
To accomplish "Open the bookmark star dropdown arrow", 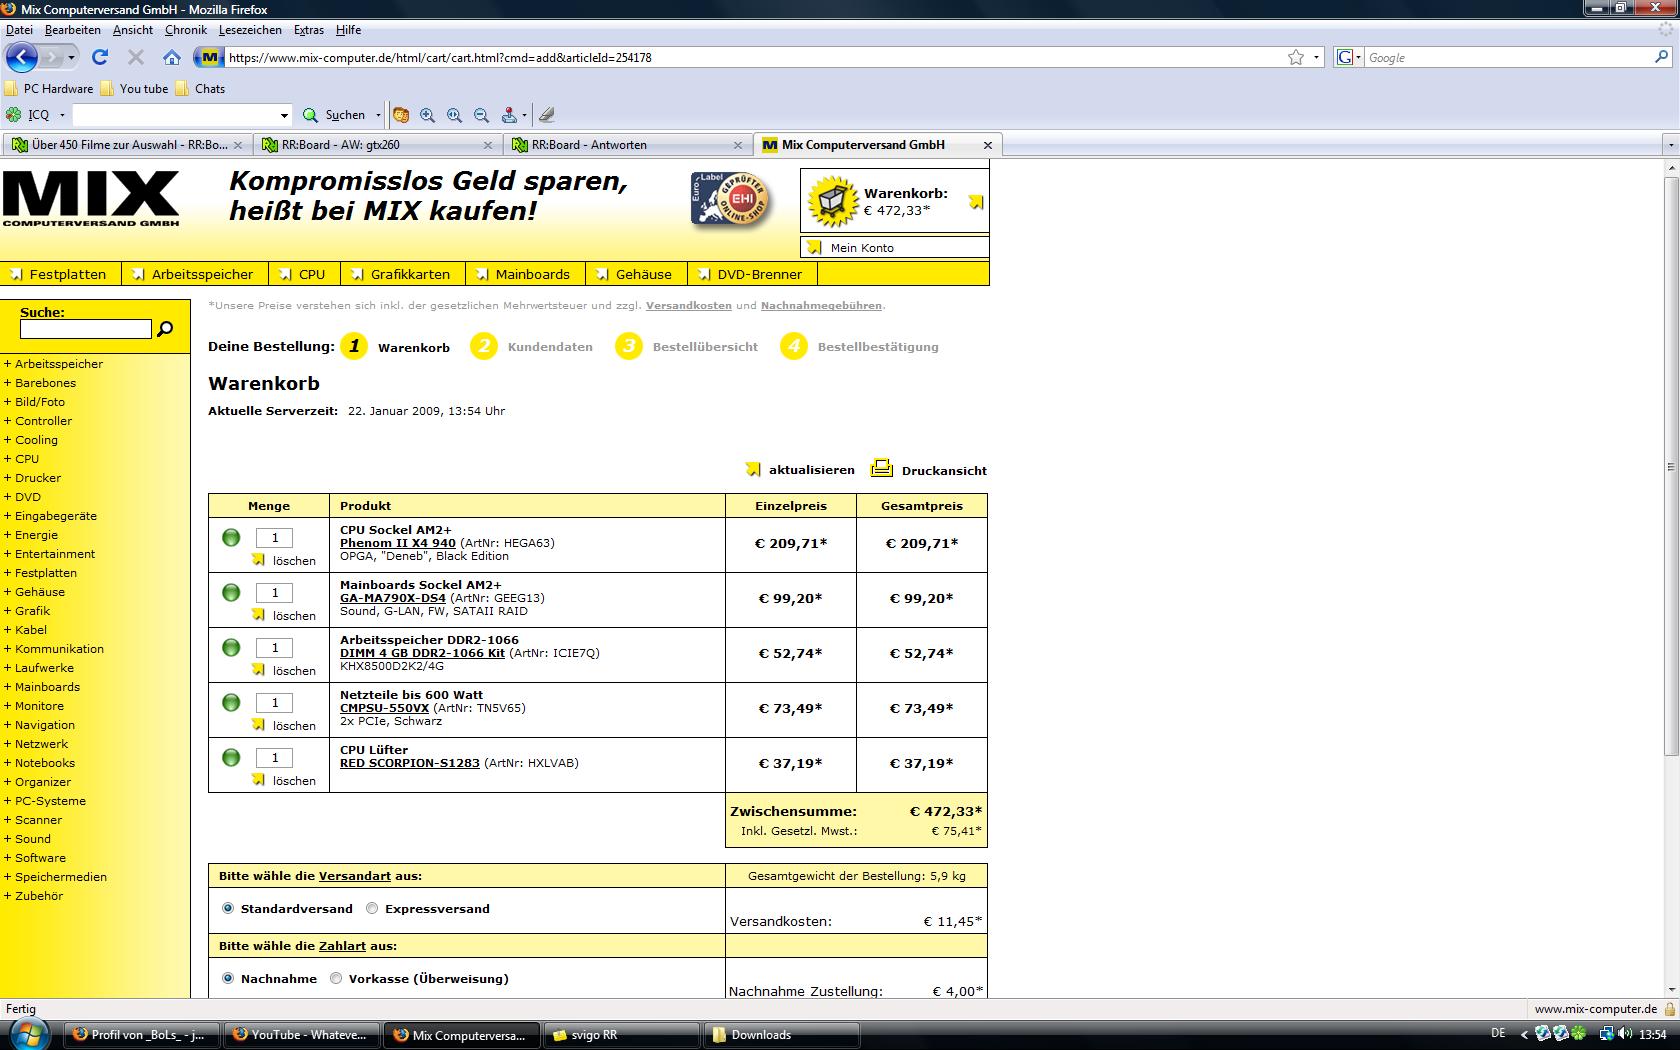I will (x=1316, y=58).
